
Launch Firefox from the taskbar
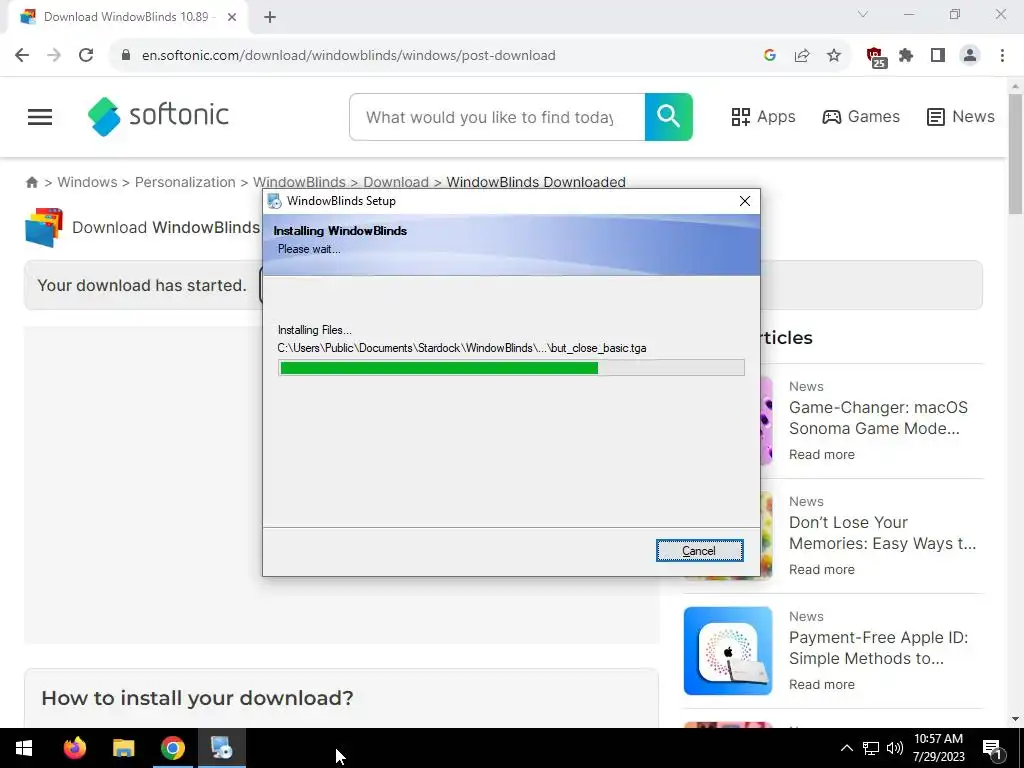(74, 748)
